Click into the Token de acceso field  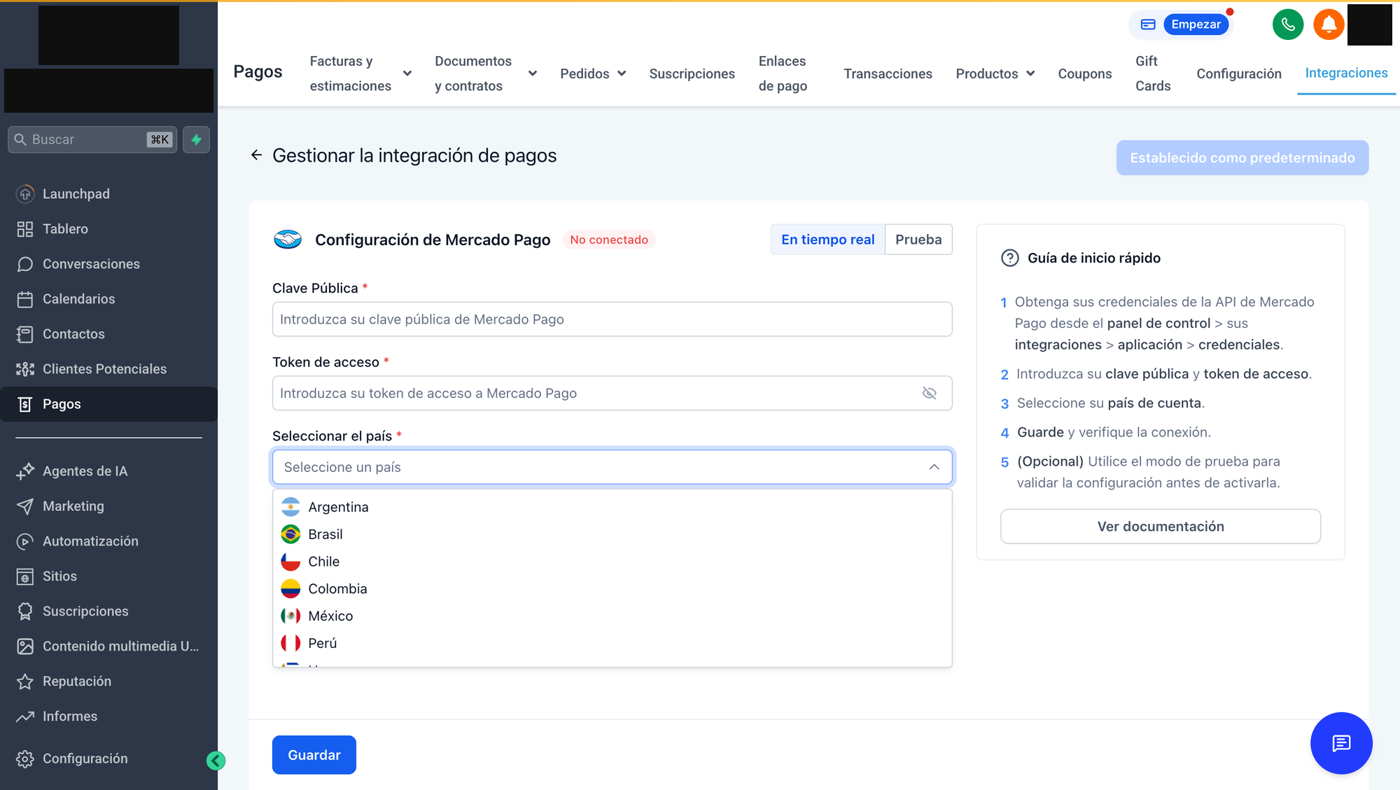coord(612,393)
